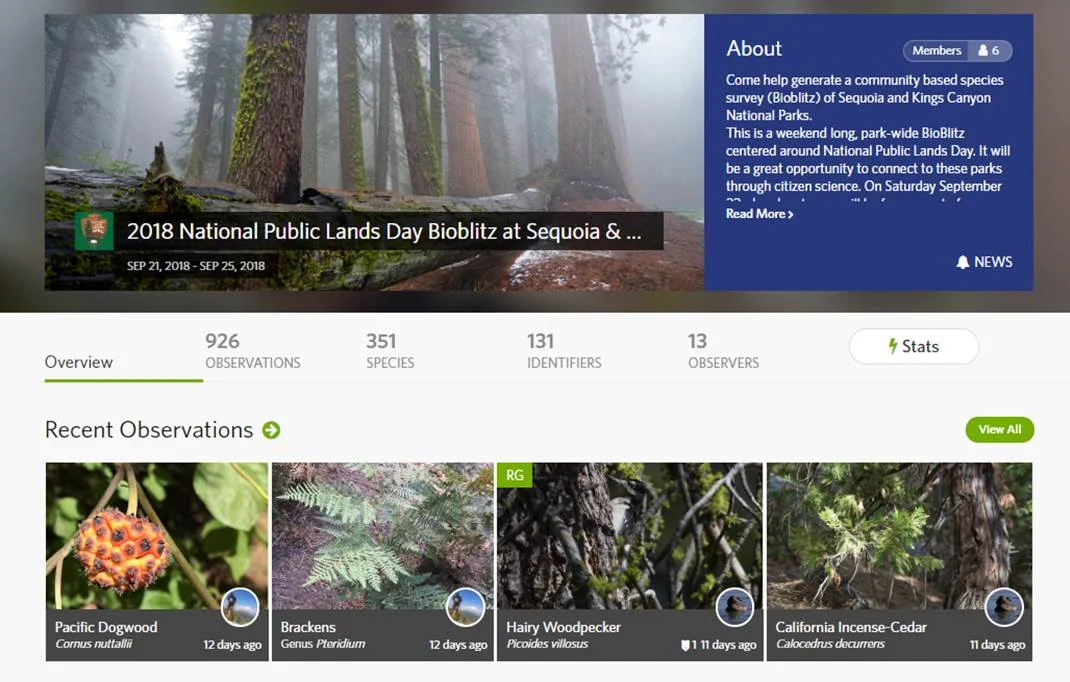The image size is (1070, 682).
Task: Click the Recent Observations heading
Action: click(x=149, y=430)
